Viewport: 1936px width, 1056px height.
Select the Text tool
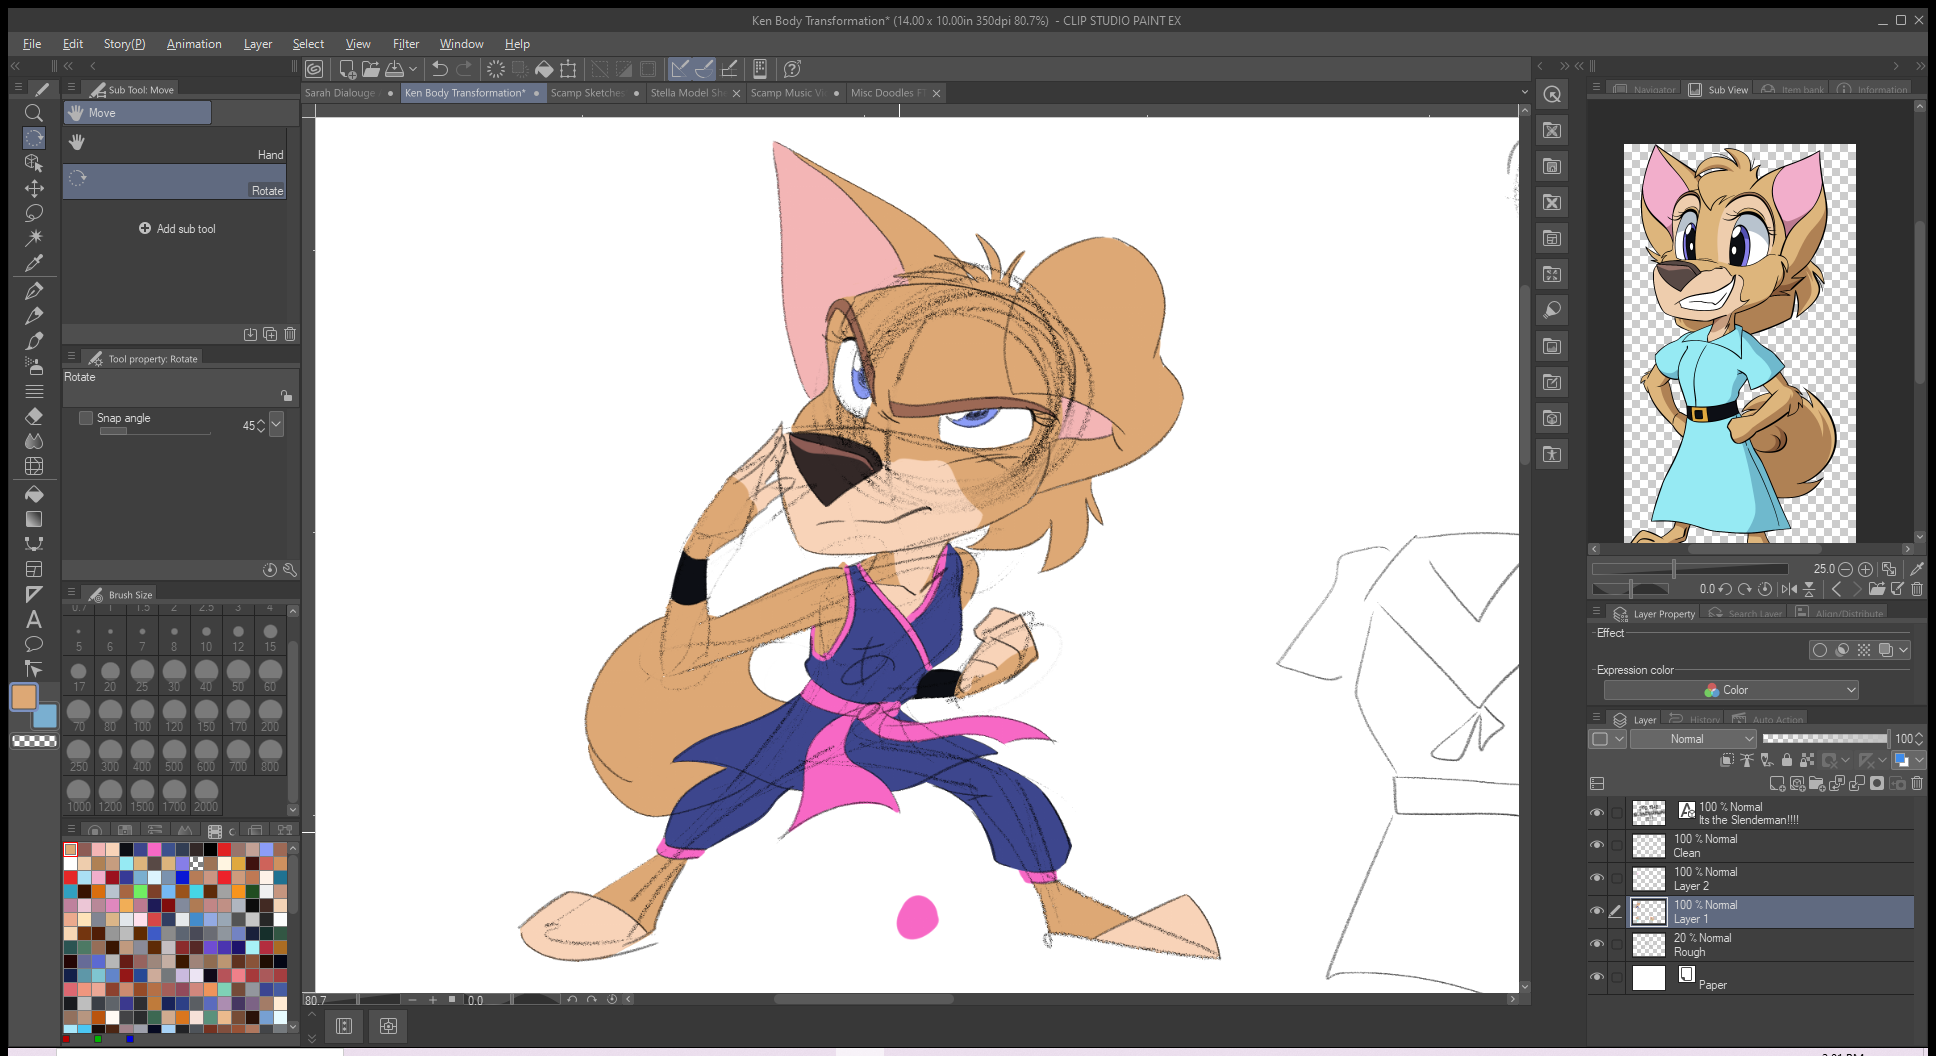(x=33, y=619)
